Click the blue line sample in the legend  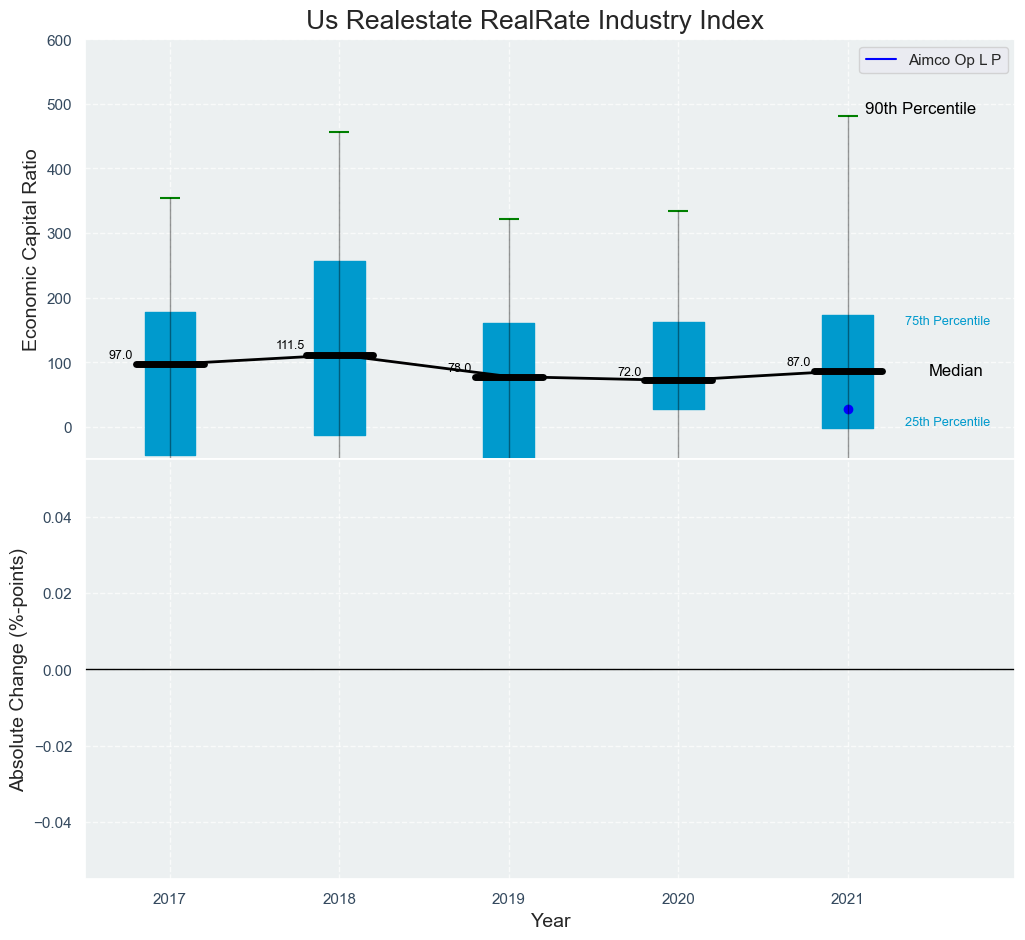[884, 60]
